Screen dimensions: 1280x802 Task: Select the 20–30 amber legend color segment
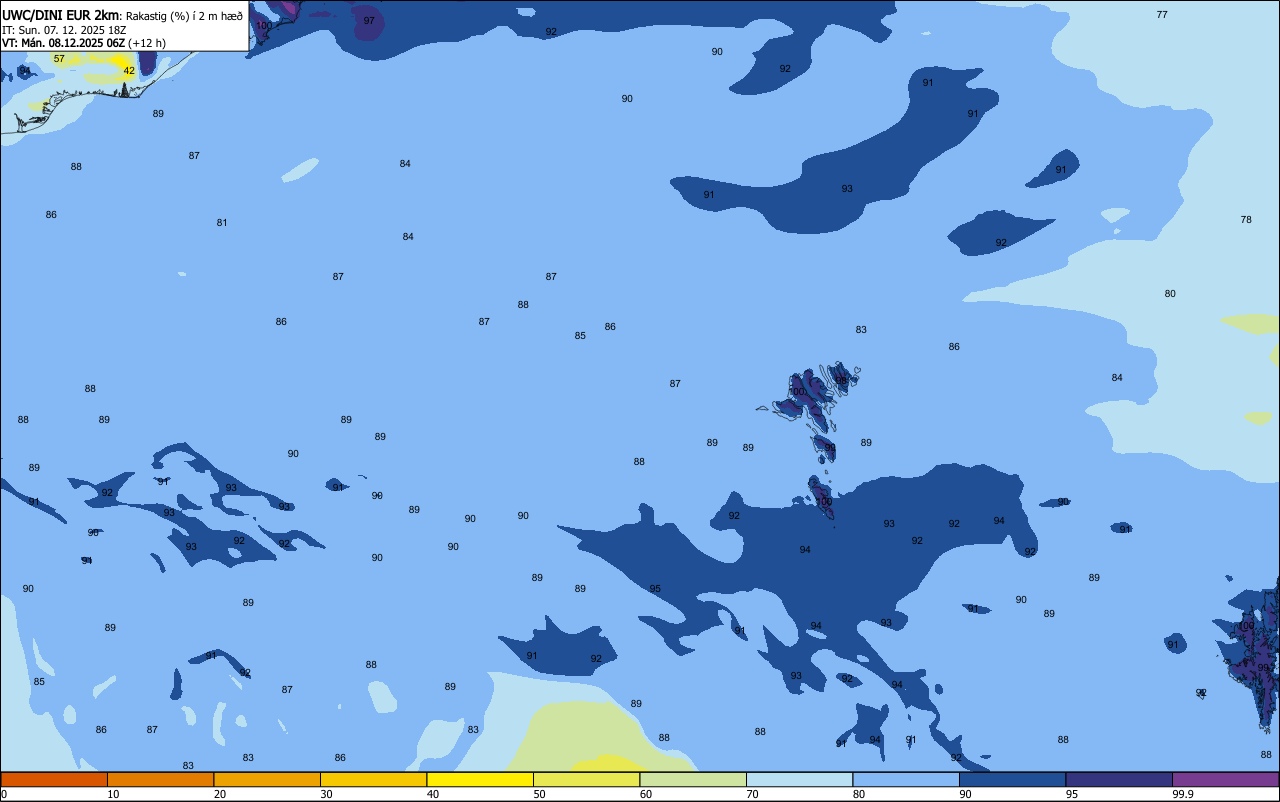(x=267, y=779)
